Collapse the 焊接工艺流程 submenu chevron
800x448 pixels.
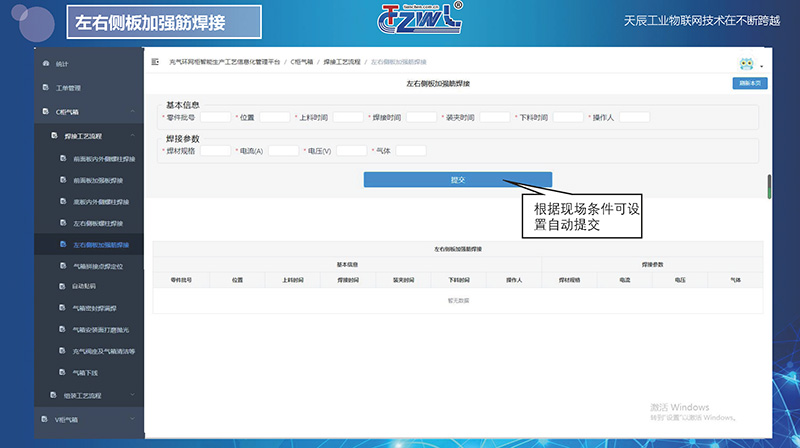(132, 135)
